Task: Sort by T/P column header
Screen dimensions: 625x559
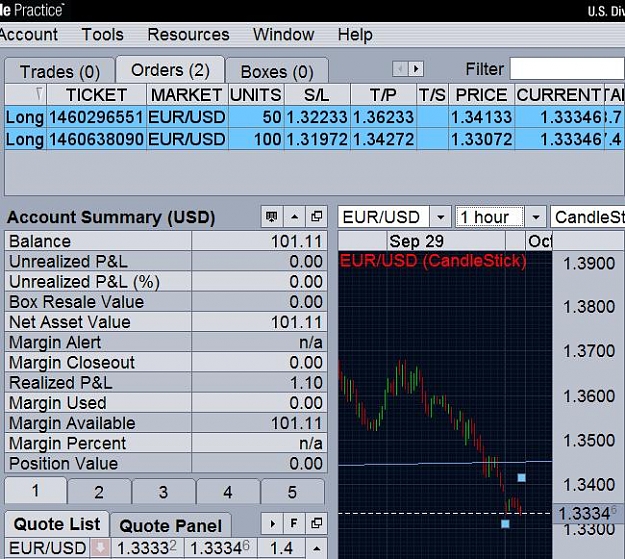Action: [383, 95]
